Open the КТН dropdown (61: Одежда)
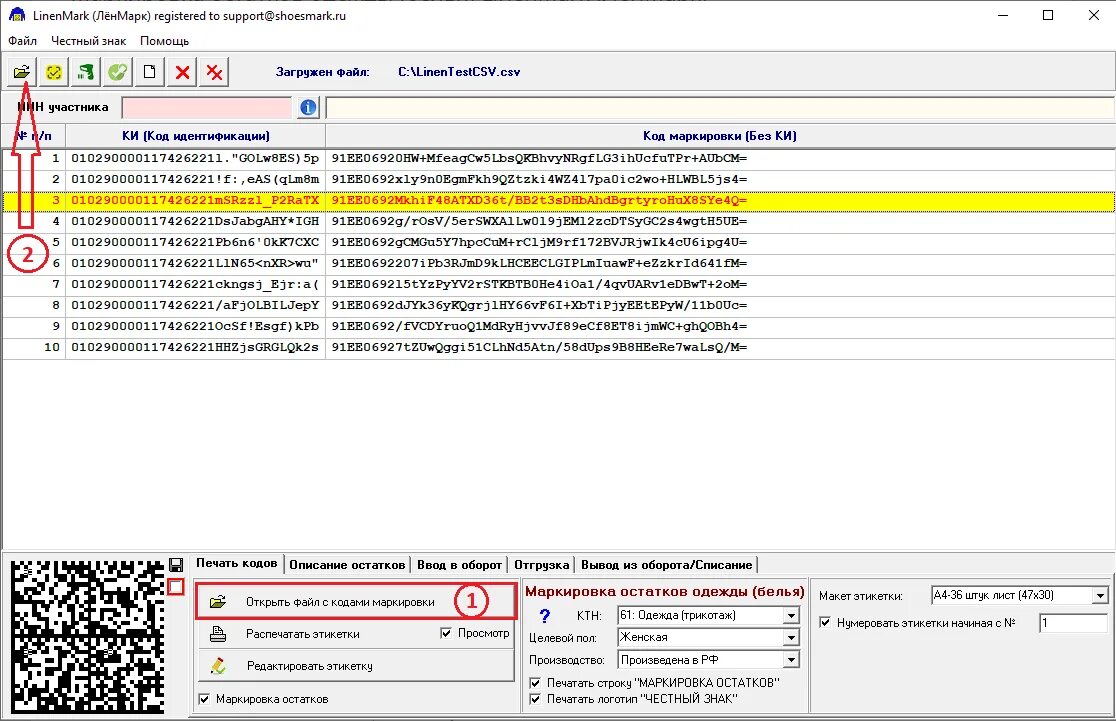Image resolution: width=1116 pixels, height=721 pixels. 791,616
